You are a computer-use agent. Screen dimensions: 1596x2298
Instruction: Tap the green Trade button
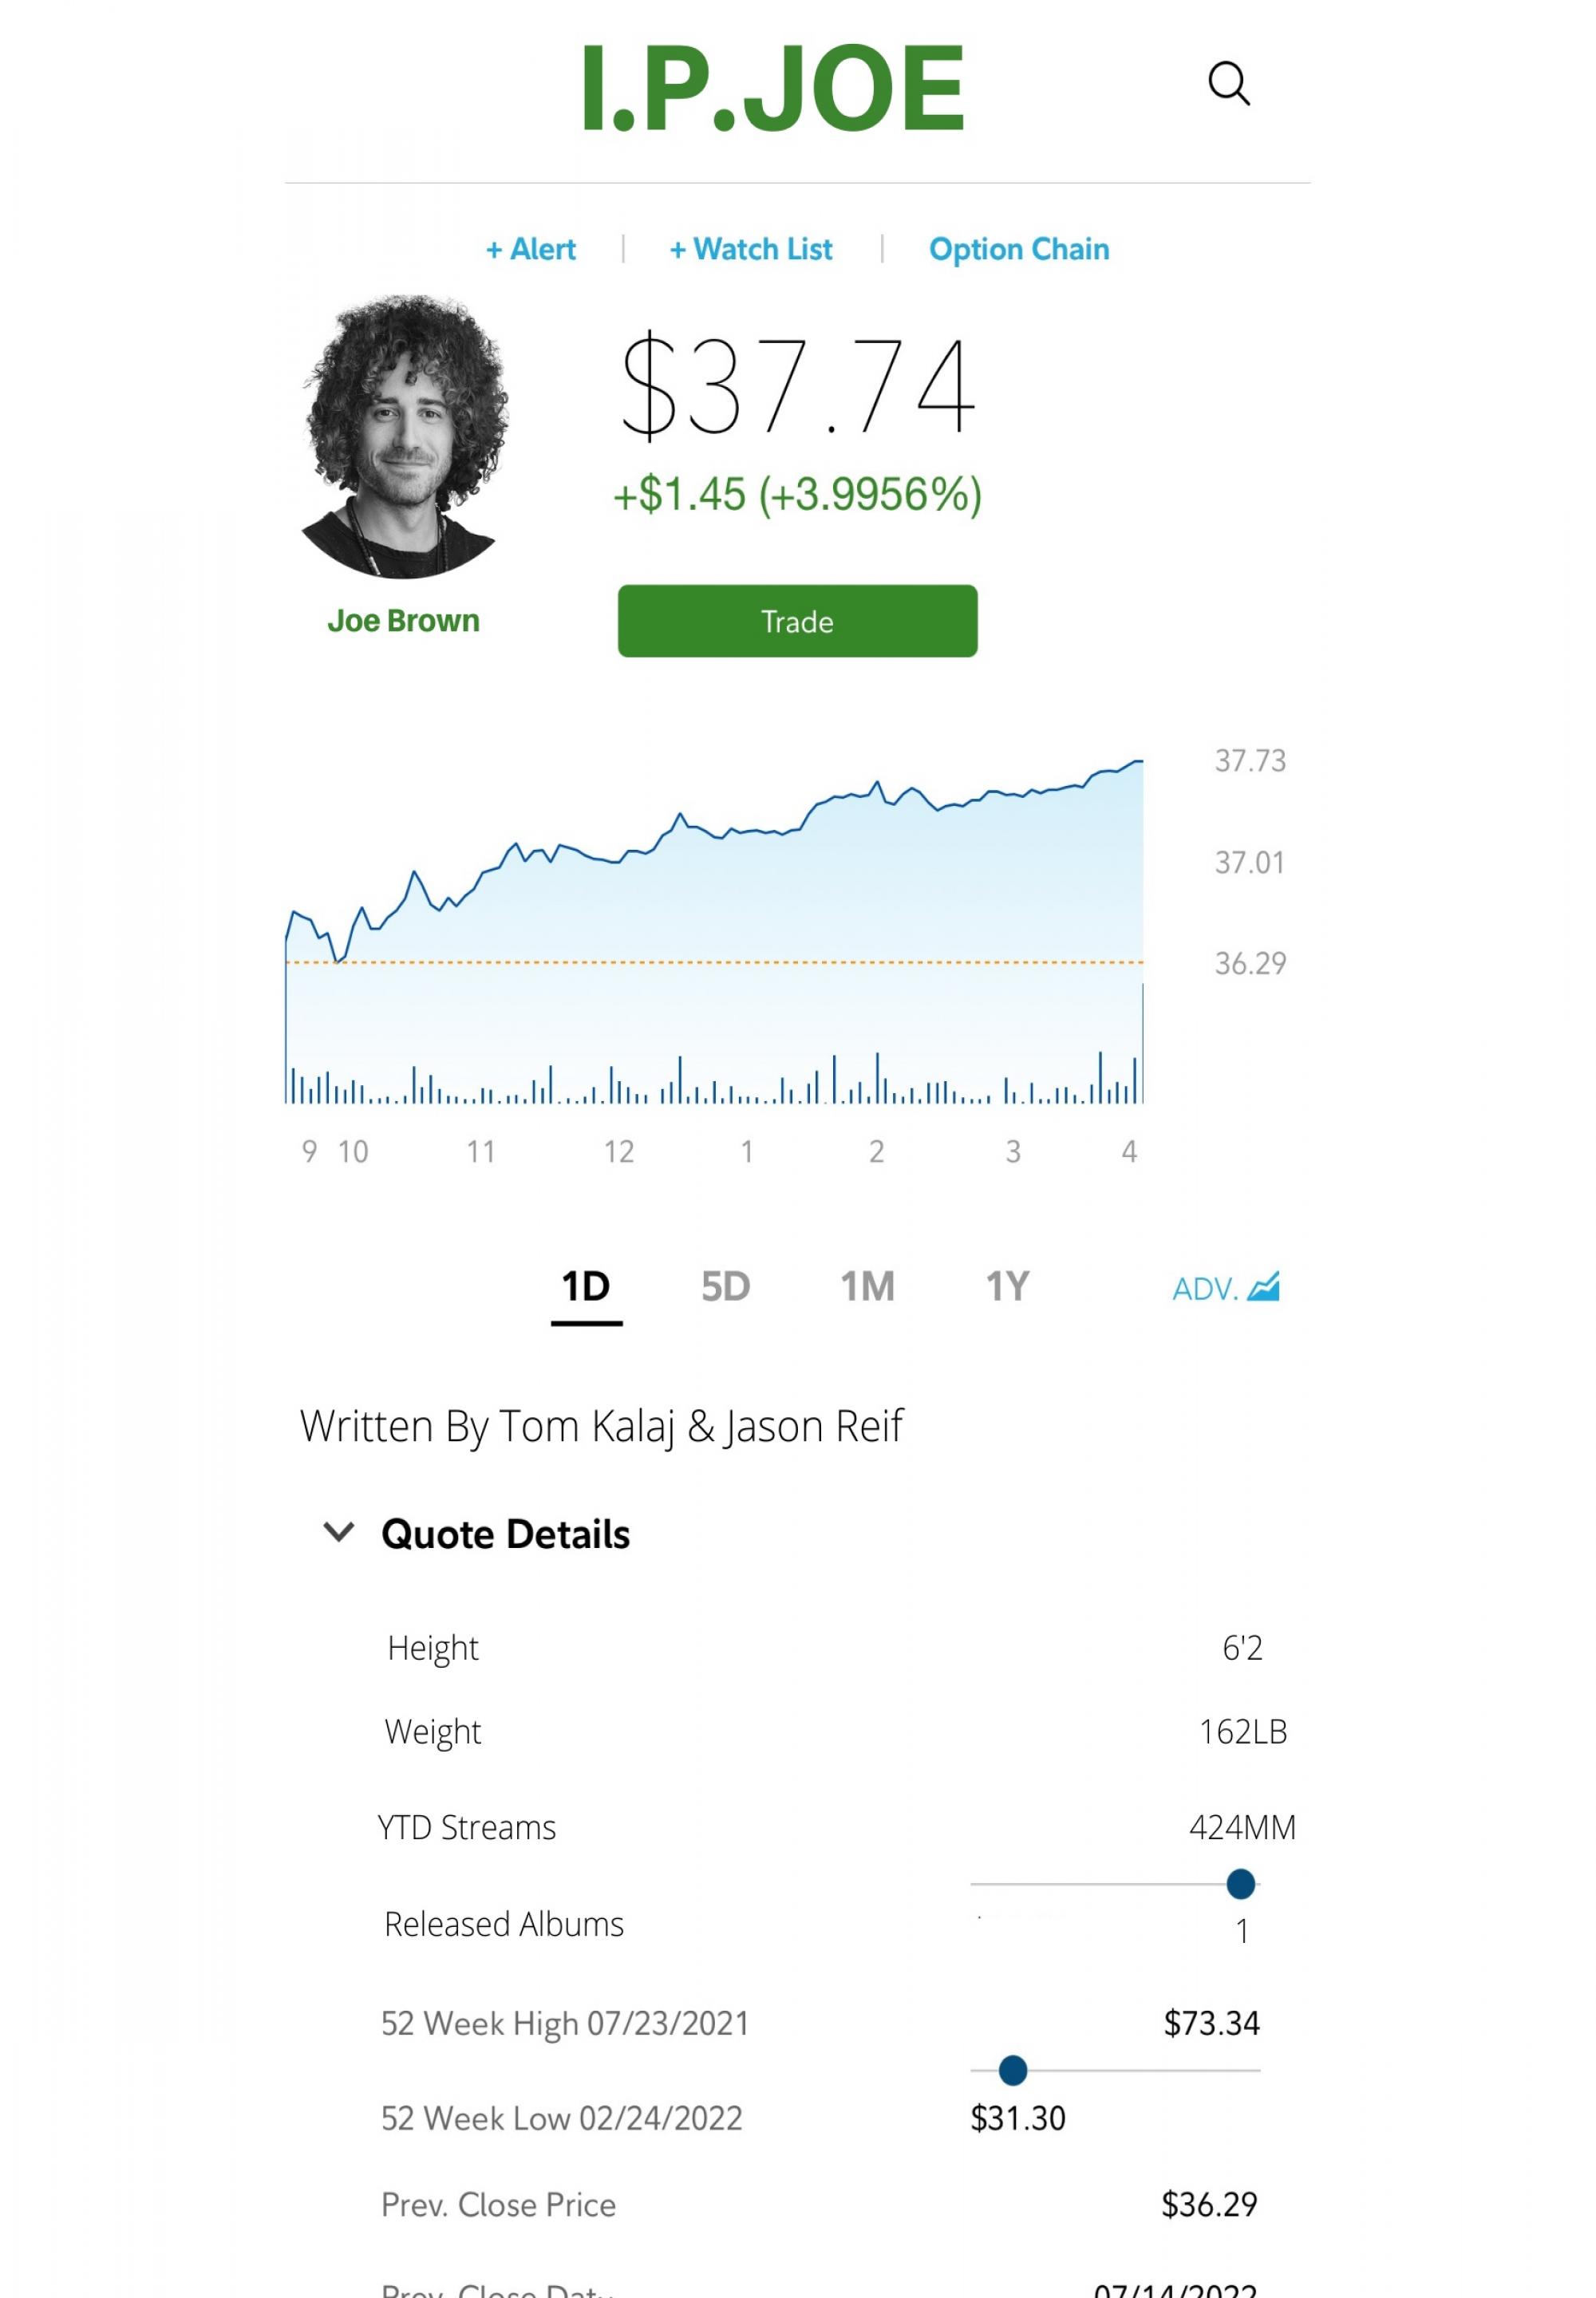pos(797,621)
